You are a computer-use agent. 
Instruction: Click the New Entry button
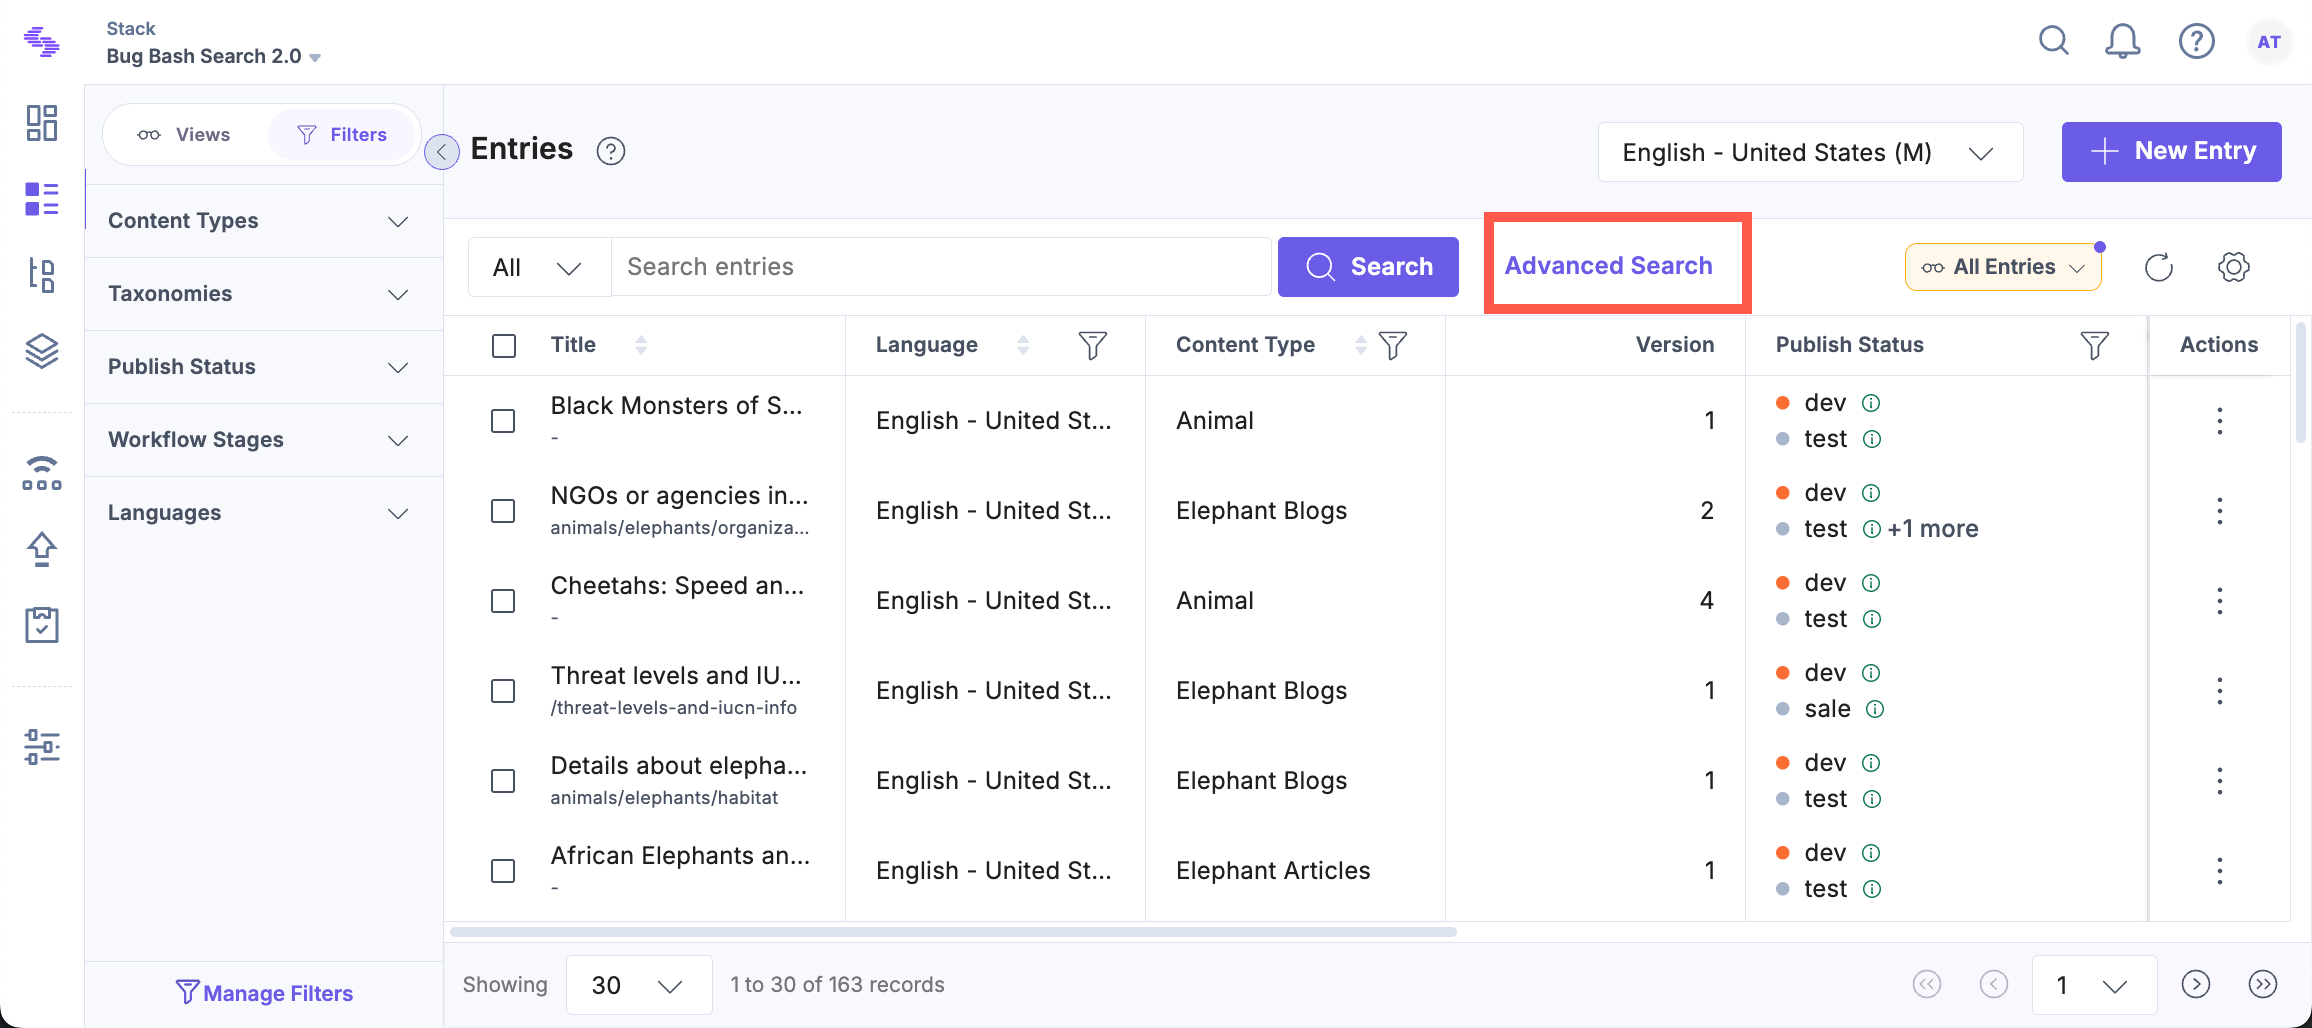[2171, 151]
